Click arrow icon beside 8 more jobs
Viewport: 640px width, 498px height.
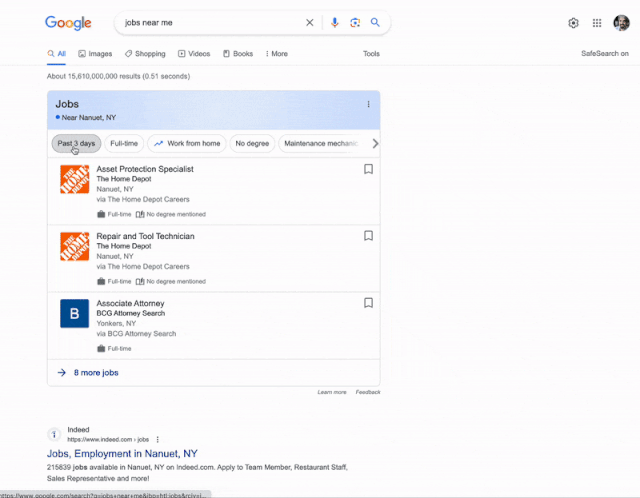(x=62, y=373)
